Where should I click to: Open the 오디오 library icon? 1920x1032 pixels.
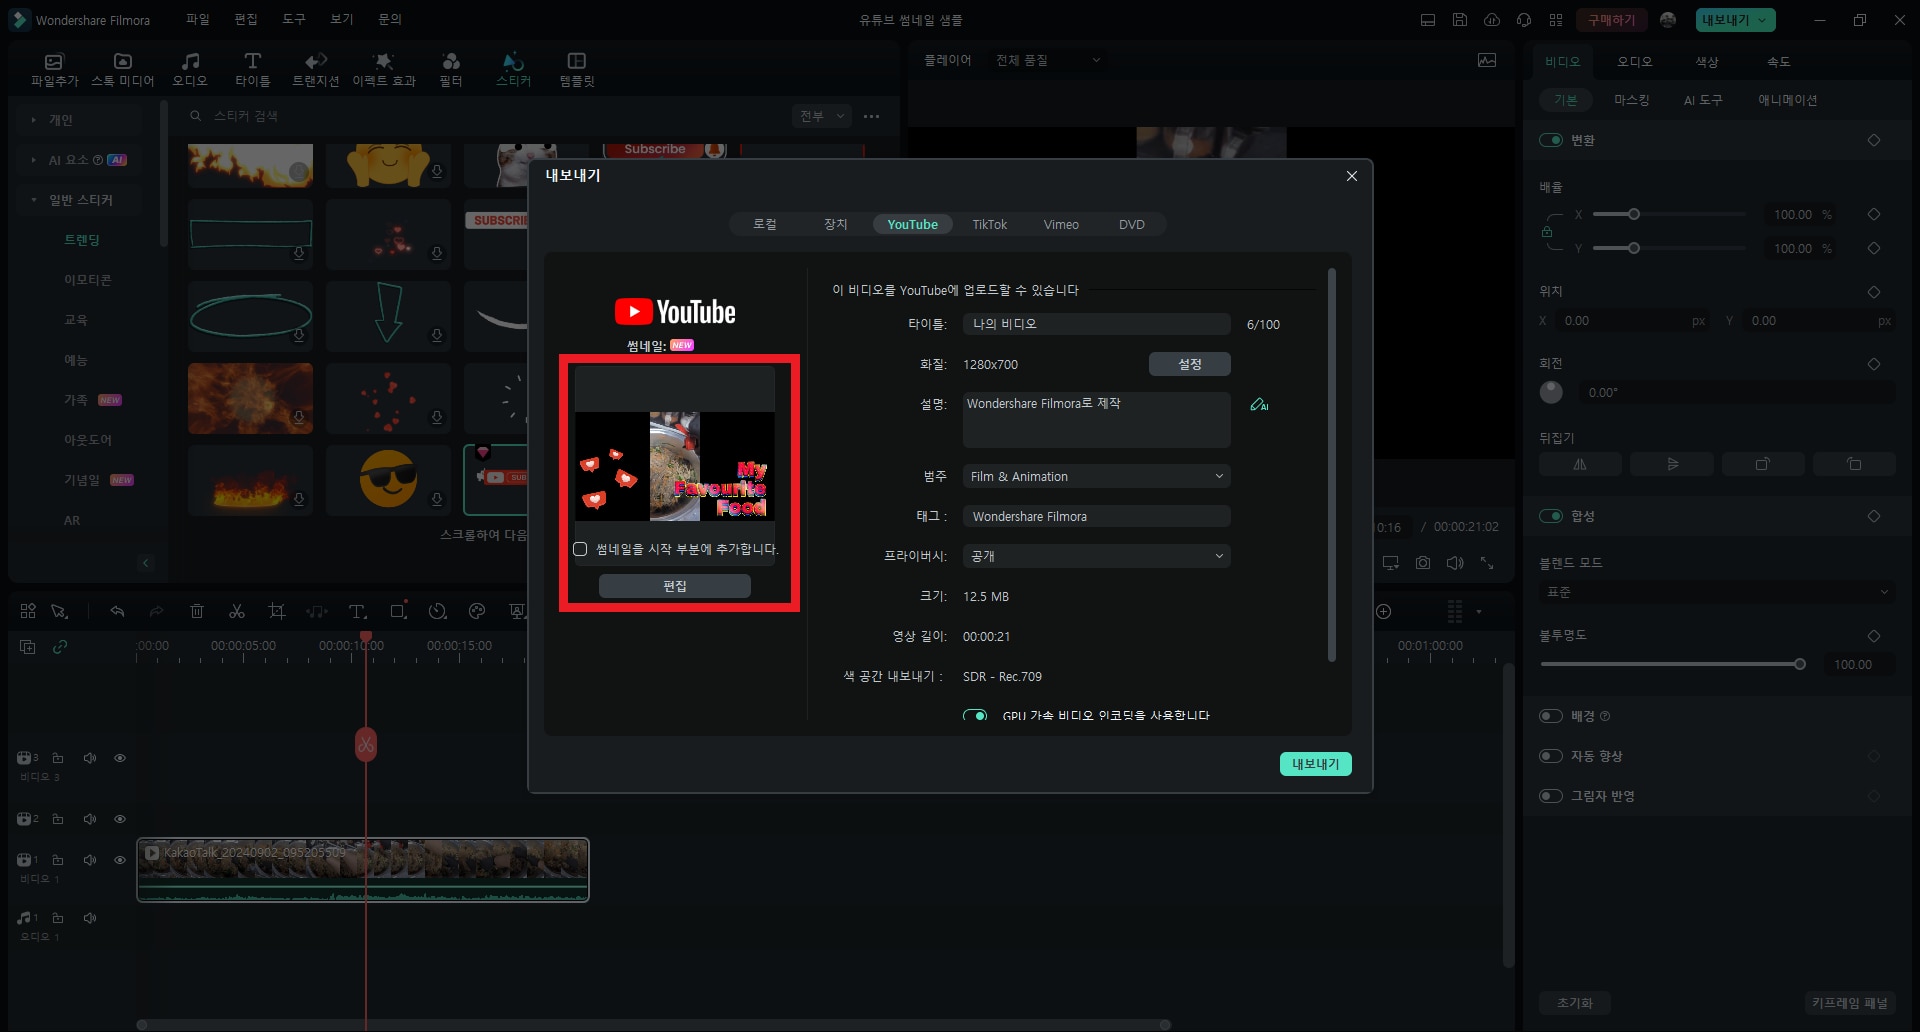[190, 69]
